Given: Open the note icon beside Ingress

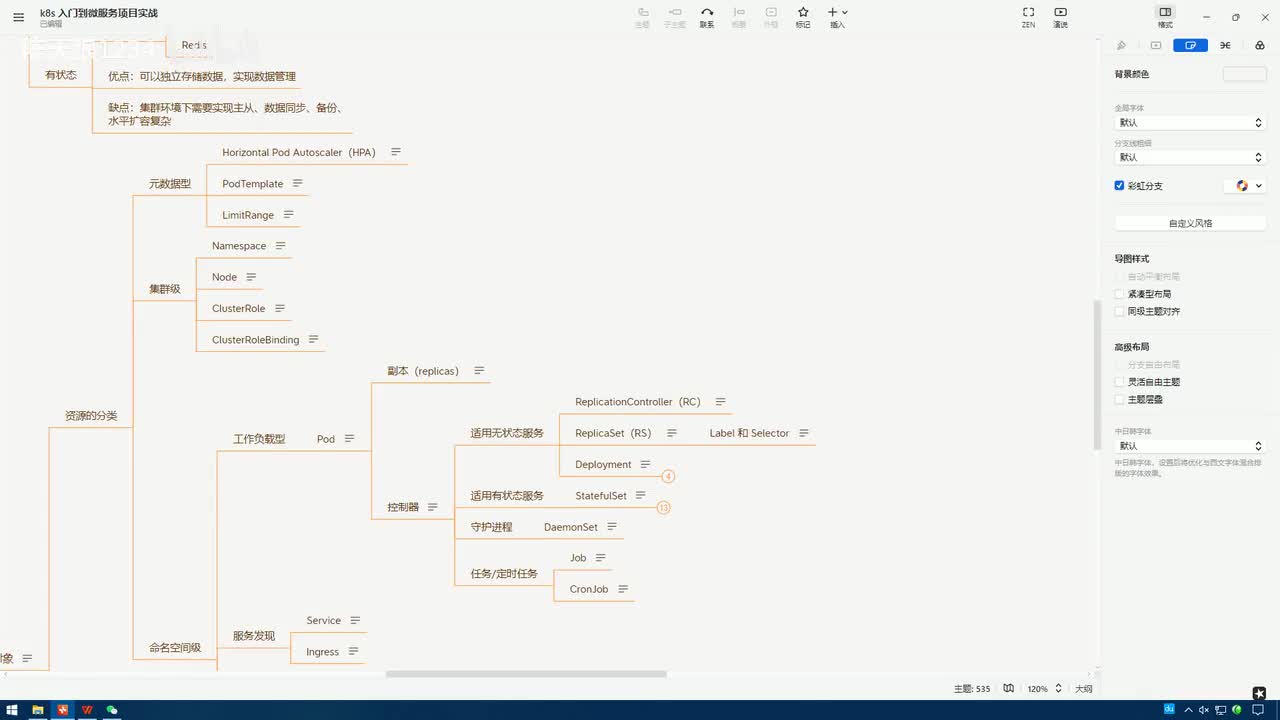Looking at the screenshot, I should coord(352,651).
